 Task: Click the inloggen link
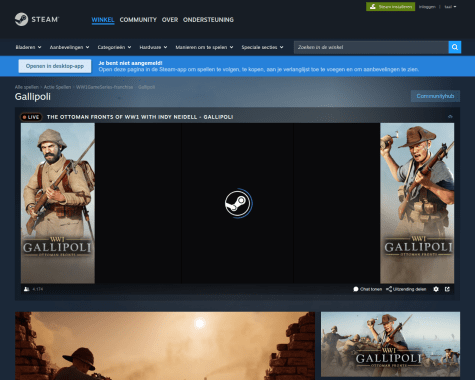427,7
